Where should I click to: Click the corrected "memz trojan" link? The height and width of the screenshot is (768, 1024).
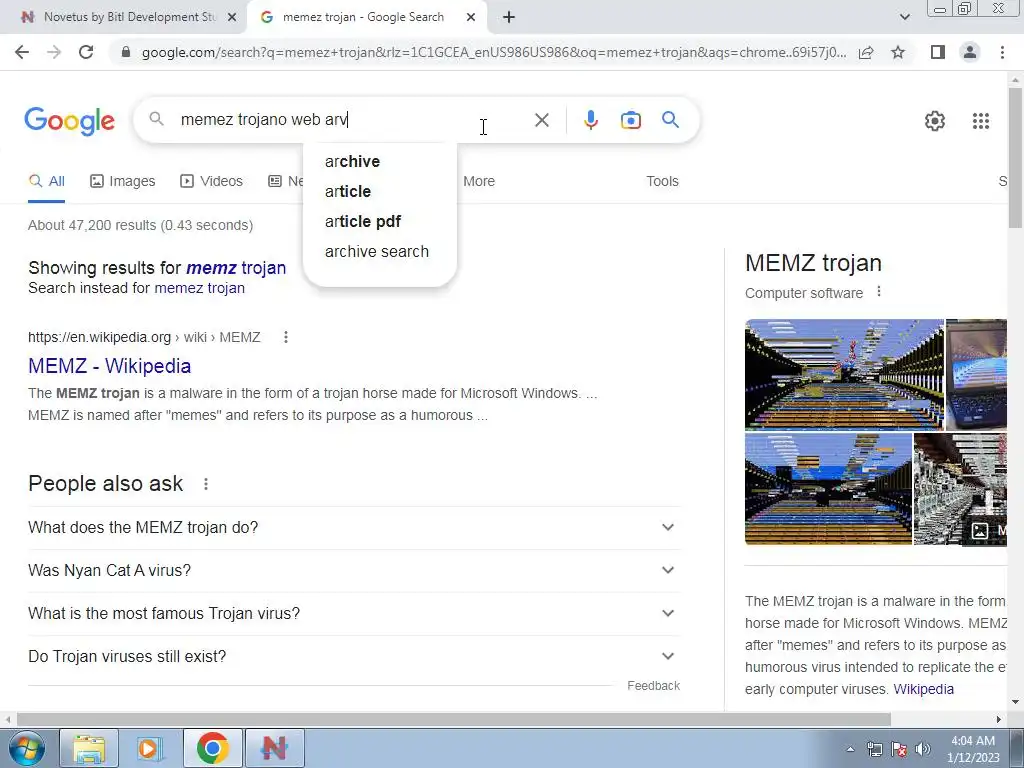tap(236, 268)
